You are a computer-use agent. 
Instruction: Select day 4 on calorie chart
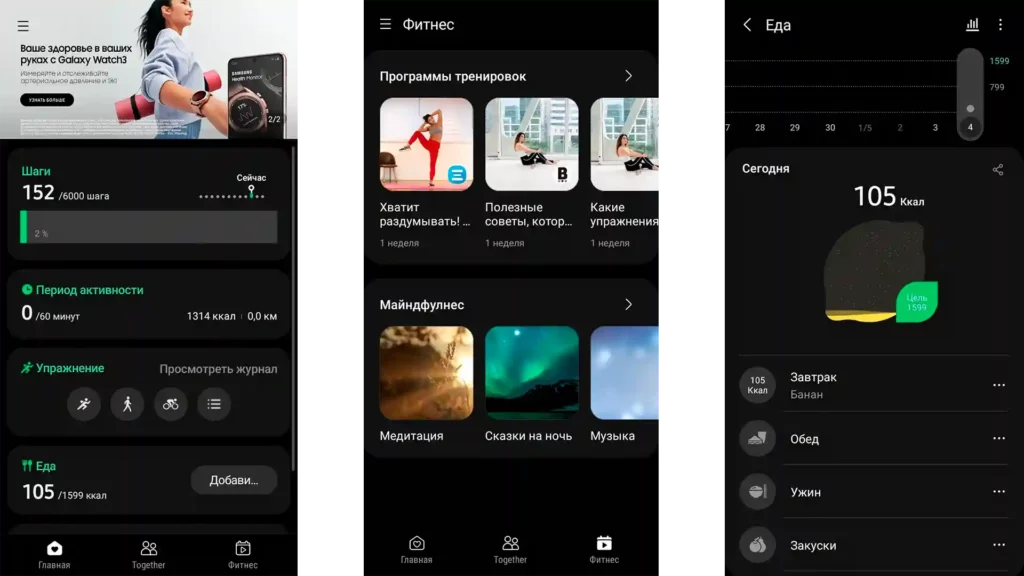point(970,127)
